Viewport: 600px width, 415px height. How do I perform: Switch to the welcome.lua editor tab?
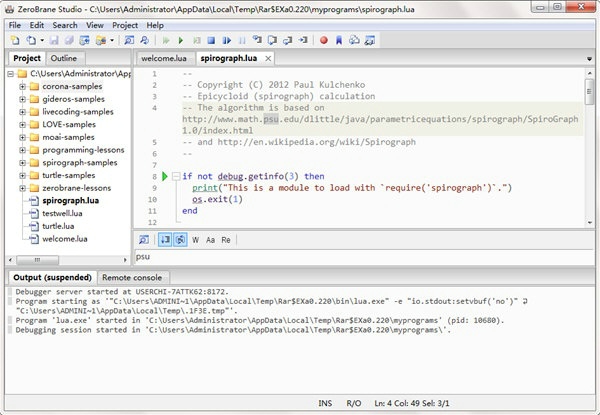tap(164, 59)
